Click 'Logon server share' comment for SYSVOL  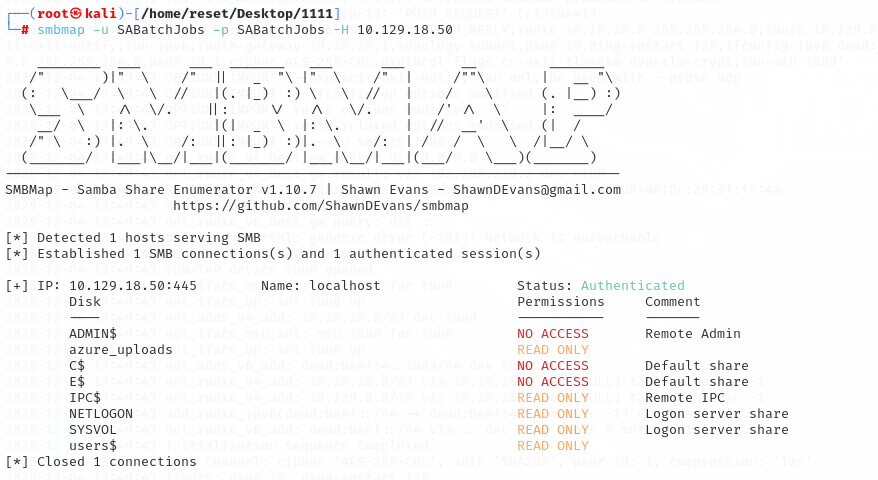[717, 430]
